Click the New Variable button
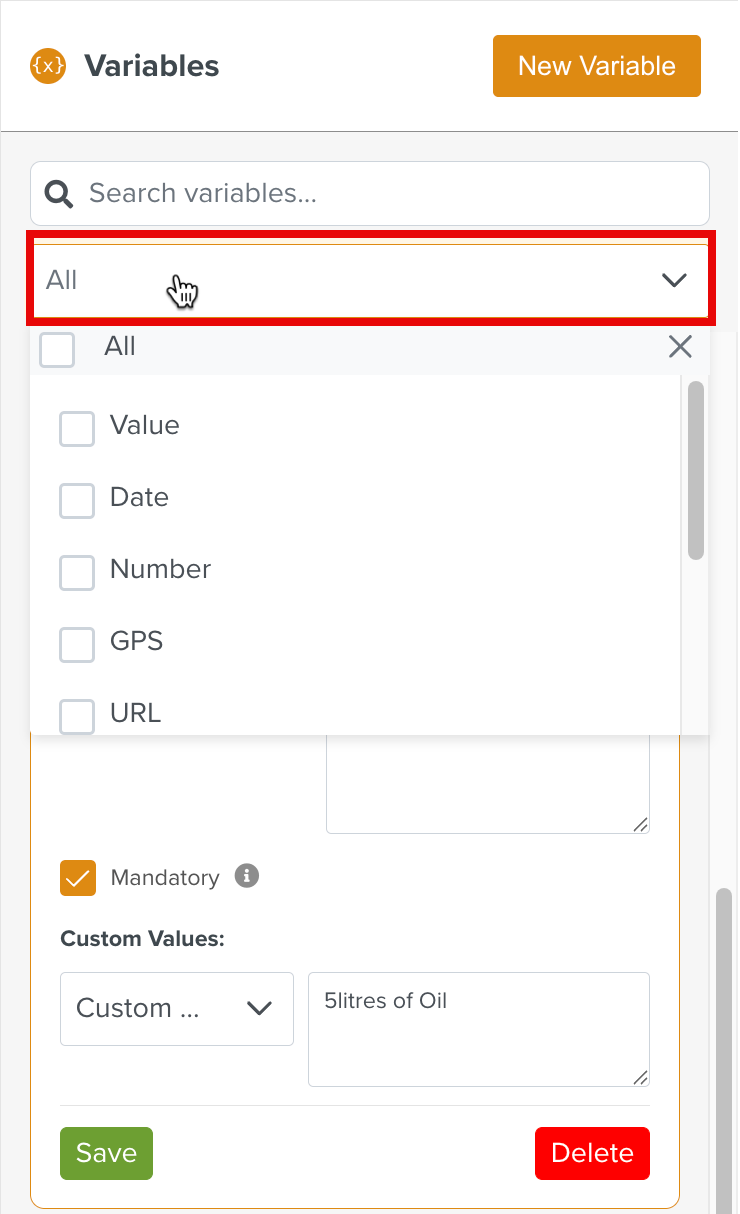The image size is (740, 1214). (596, 66)
